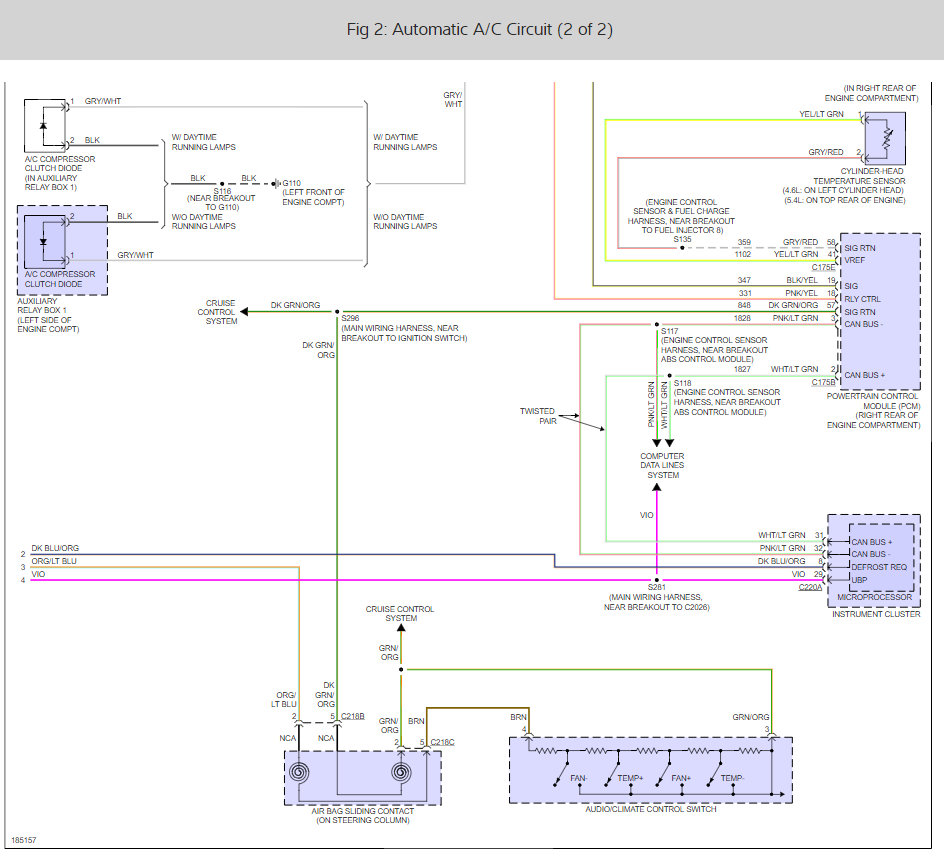Click the upward arrow below the Computer Data Lines System label
Screen dimensions: 944x861
(657, 488)
